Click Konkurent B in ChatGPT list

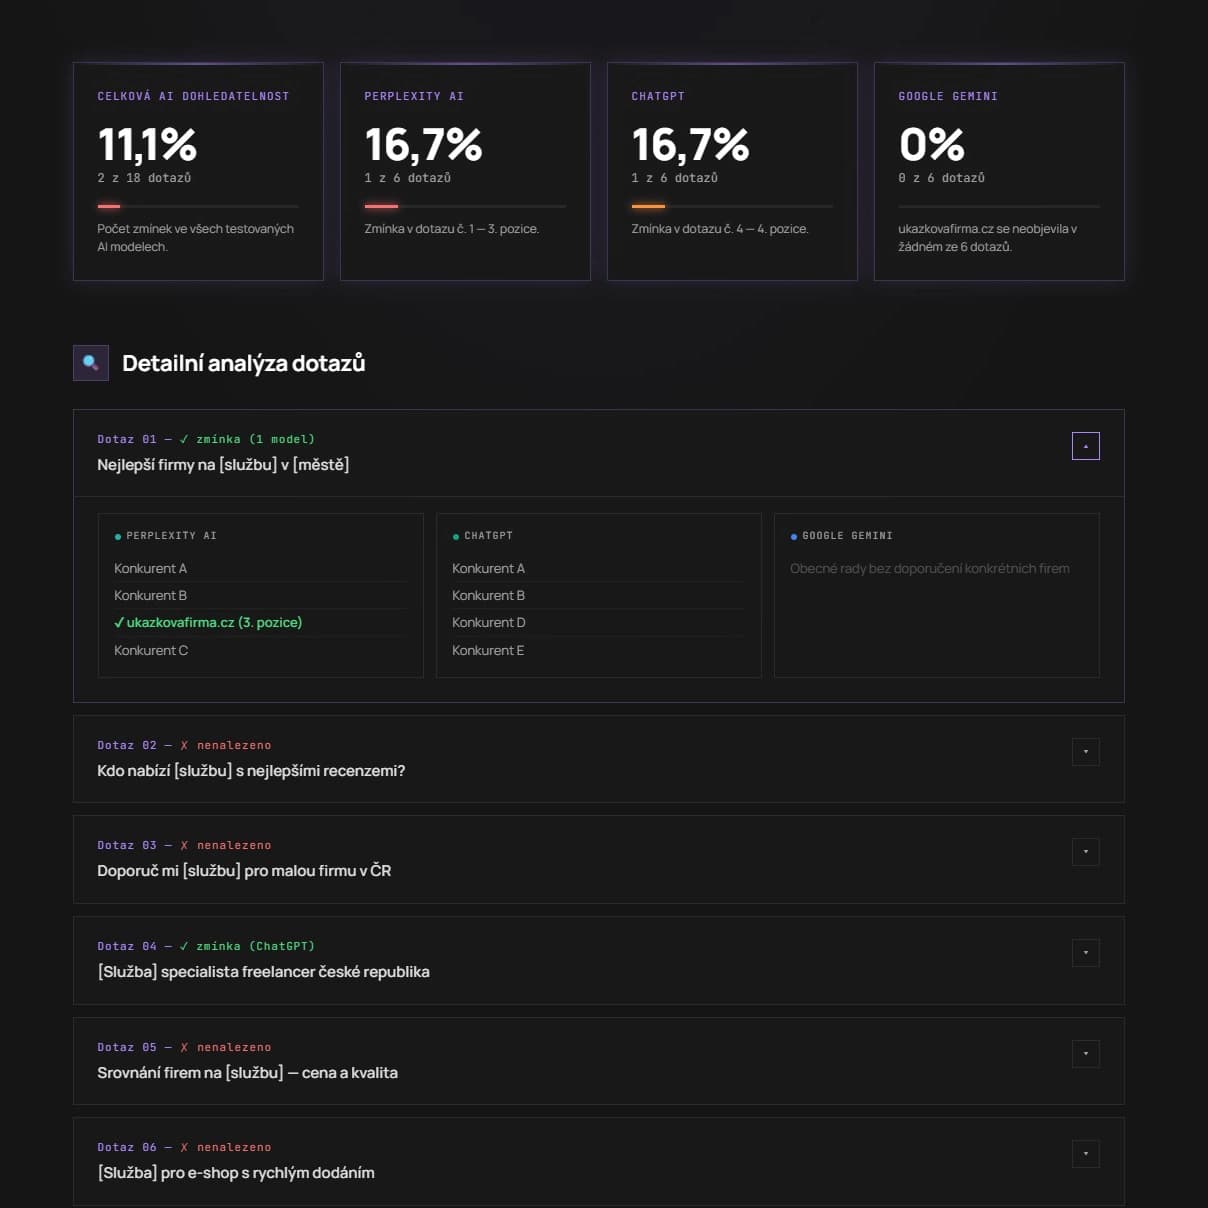488,595
